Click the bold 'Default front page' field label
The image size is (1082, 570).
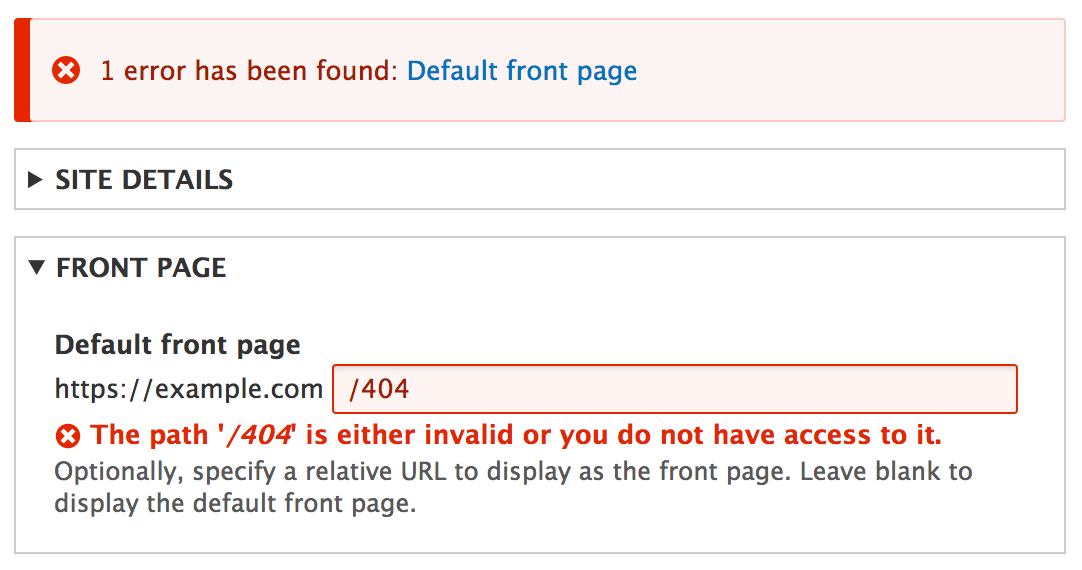coord(177,345)
